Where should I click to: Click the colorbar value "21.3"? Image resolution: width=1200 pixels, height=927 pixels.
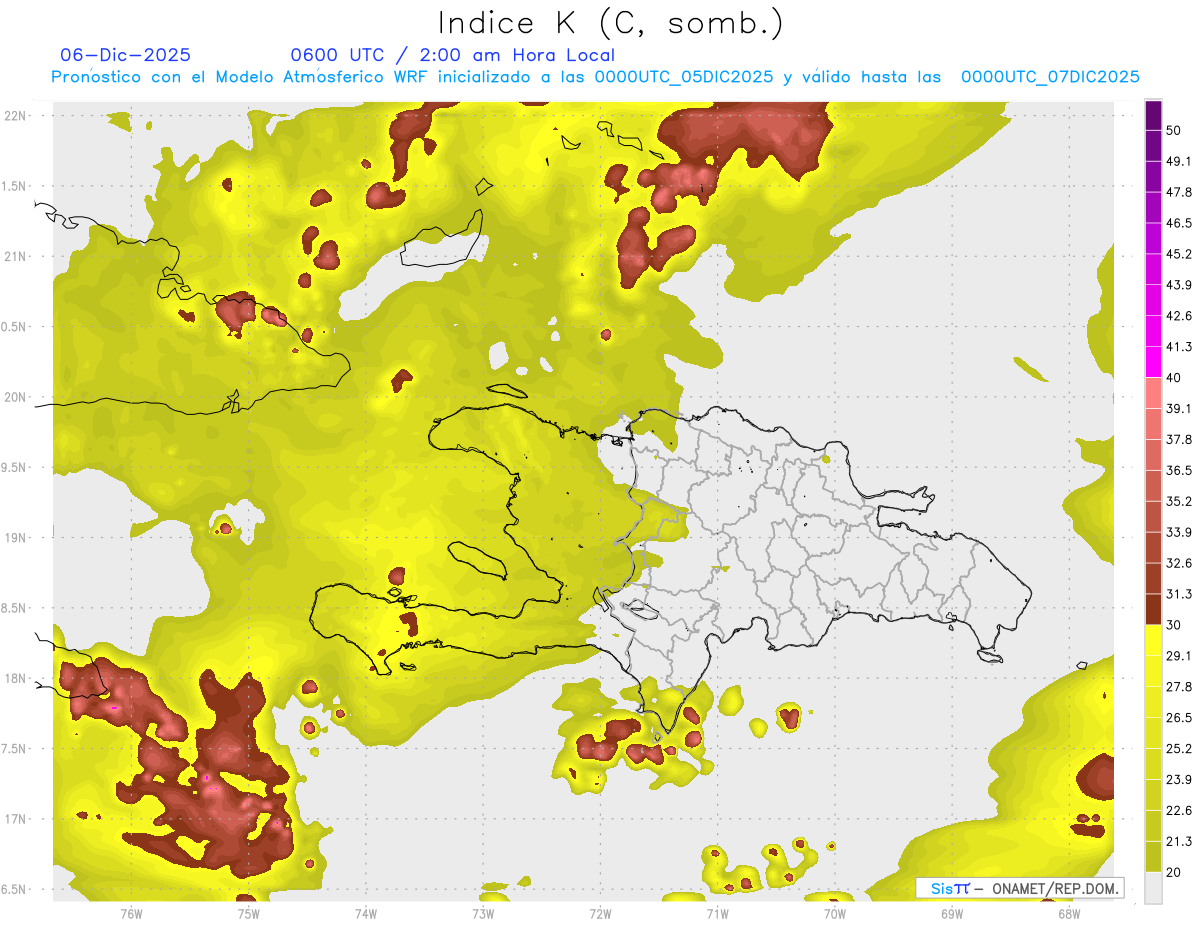coord(1179,841)
